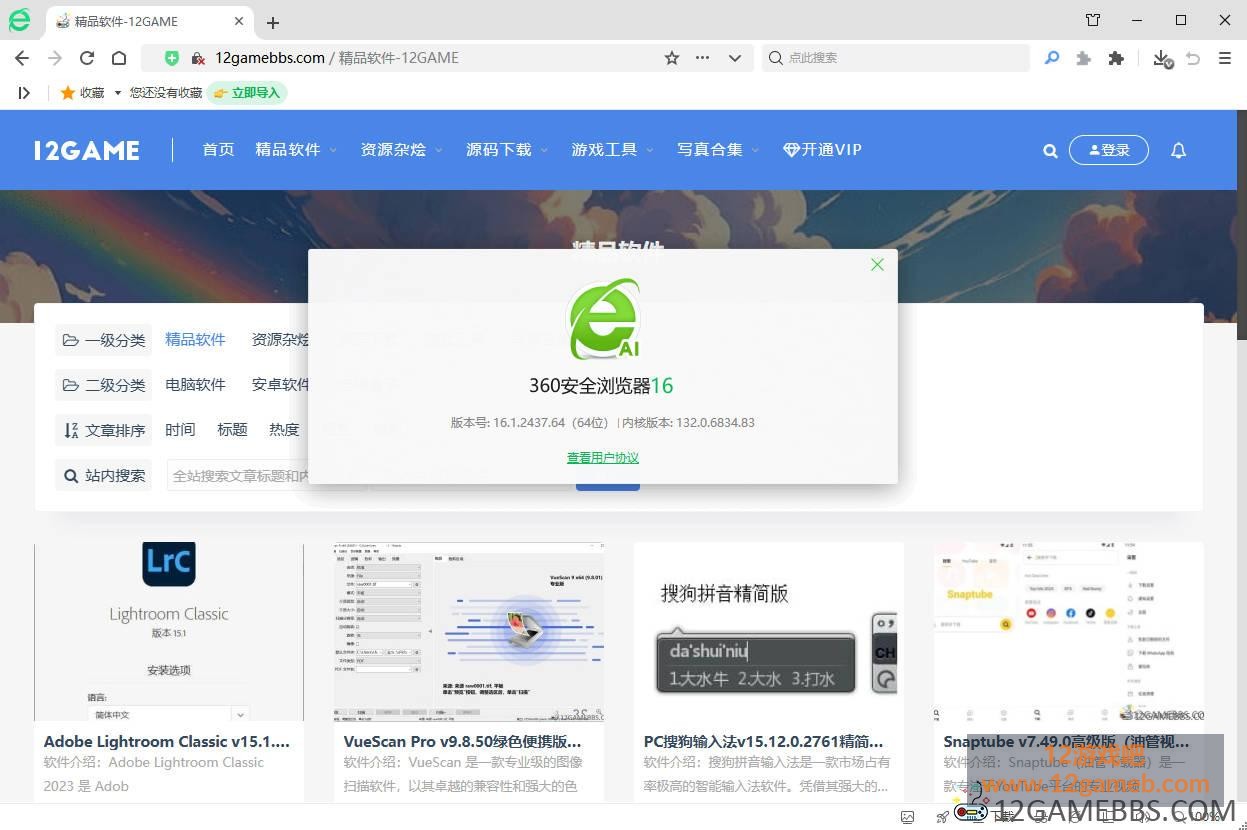Click the 12GAME site logo
The width and height of the screenshot is (1247, 830).
pyautogui.click(x=87, y=150)
